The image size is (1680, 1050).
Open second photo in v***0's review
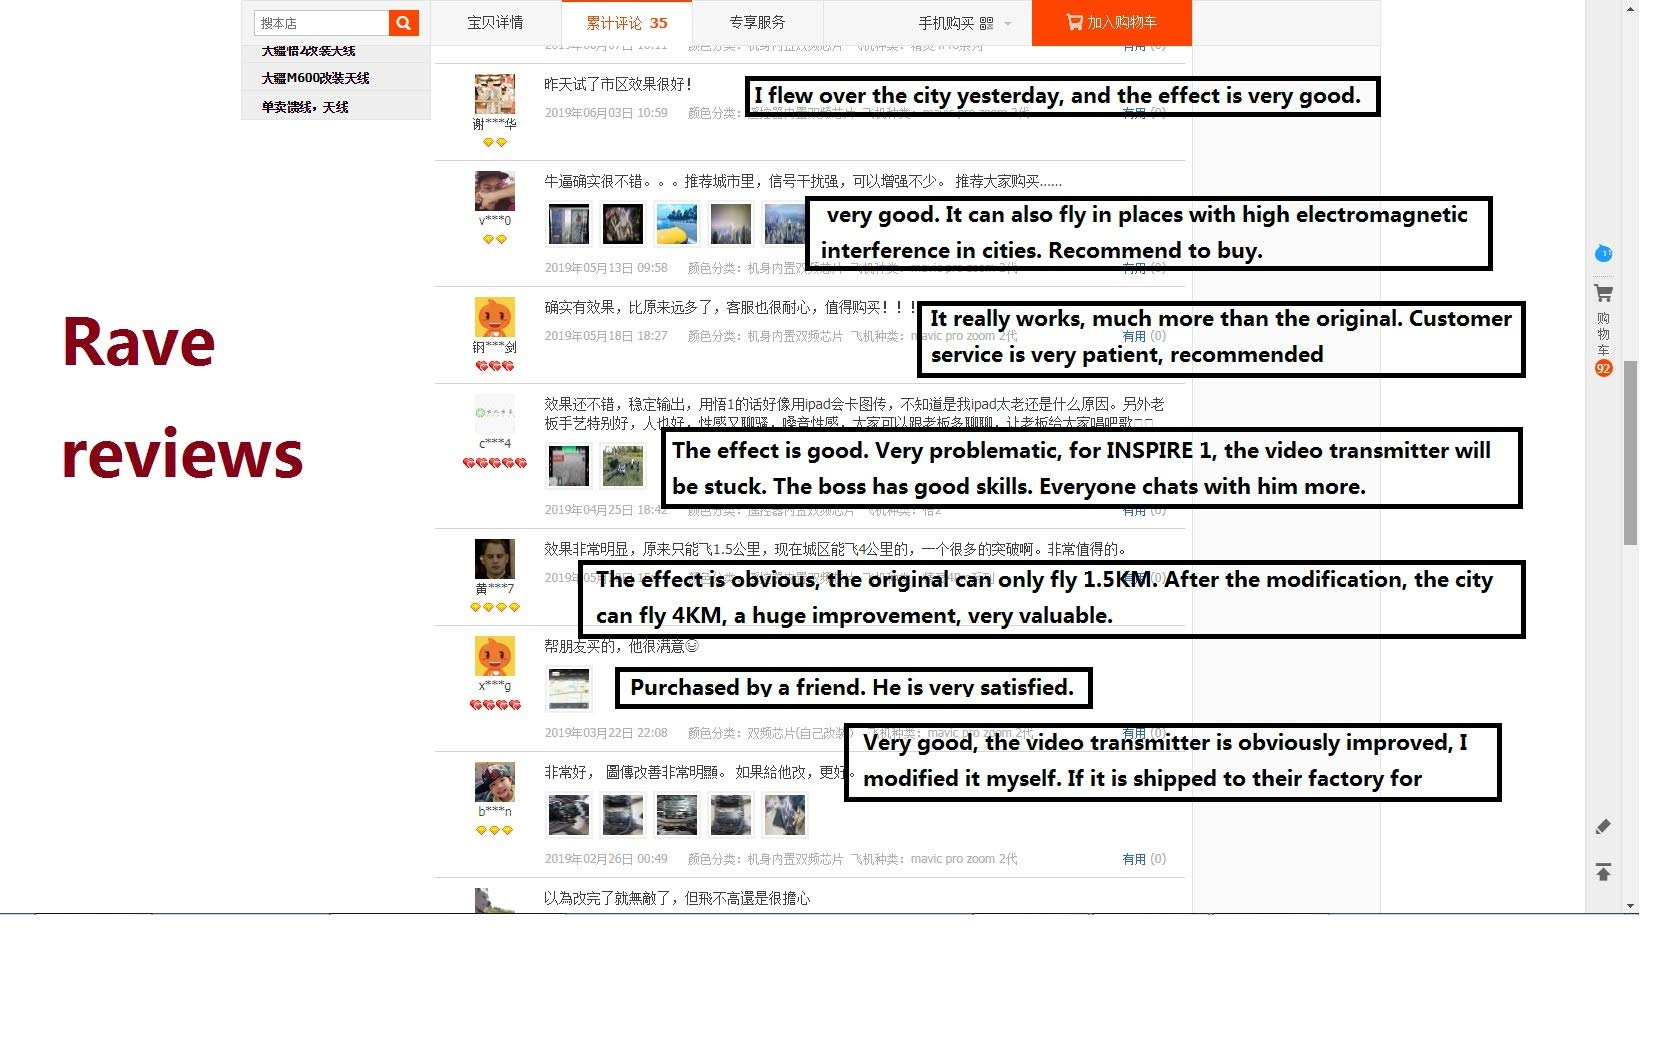click(623, 224)
